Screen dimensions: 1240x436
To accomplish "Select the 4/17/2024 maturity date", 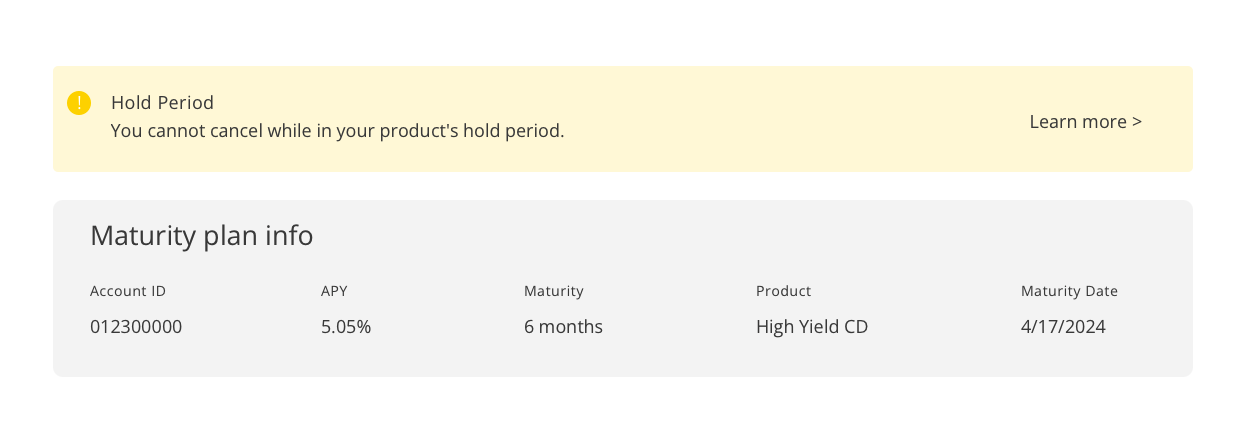I will [1063, 327].
